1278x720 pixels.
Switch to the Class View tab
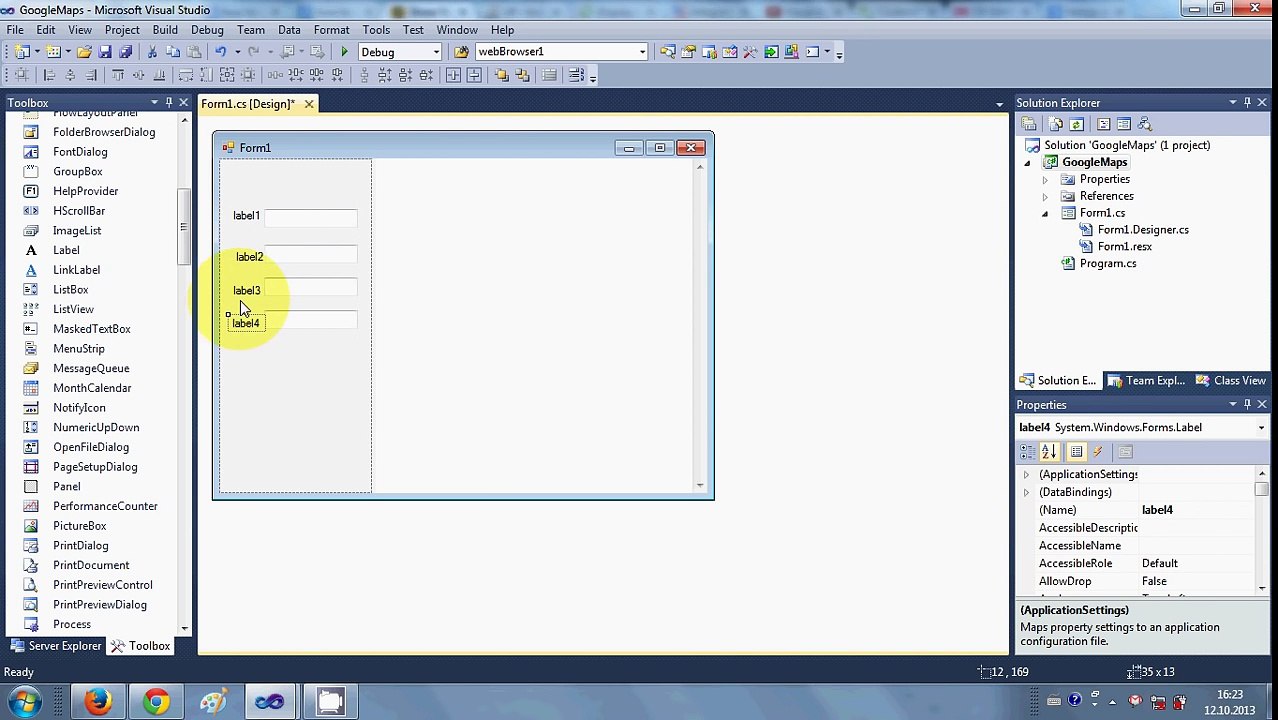pos(1231,381)
